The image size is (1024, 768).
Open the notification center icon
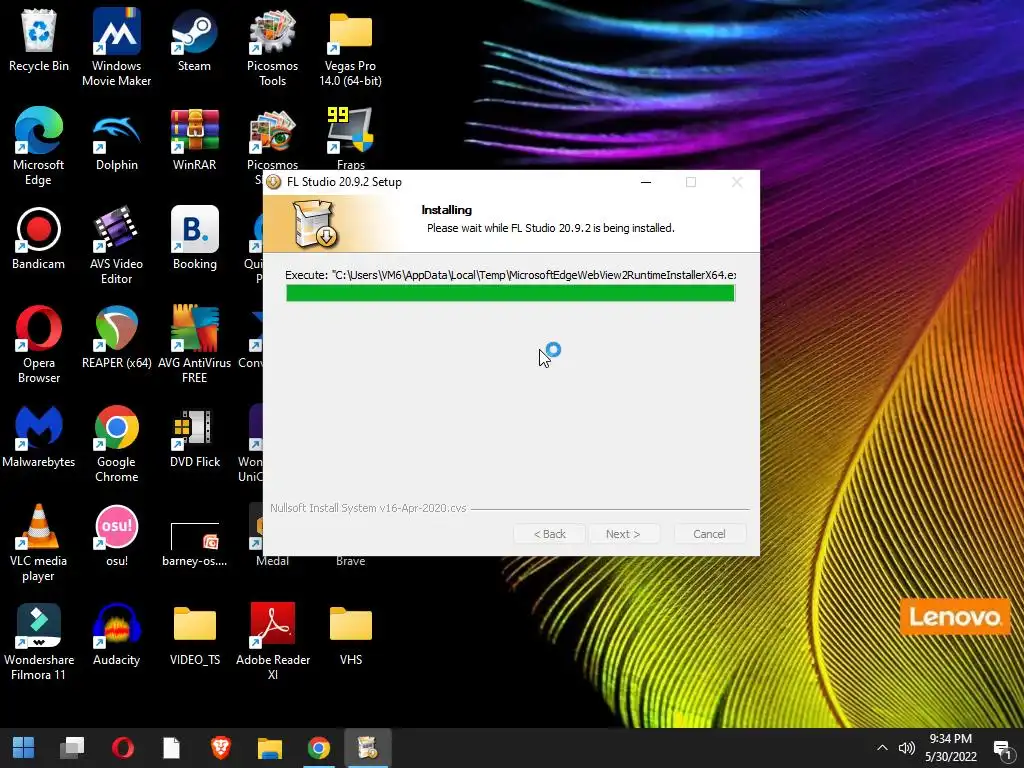coord(1002,748)
